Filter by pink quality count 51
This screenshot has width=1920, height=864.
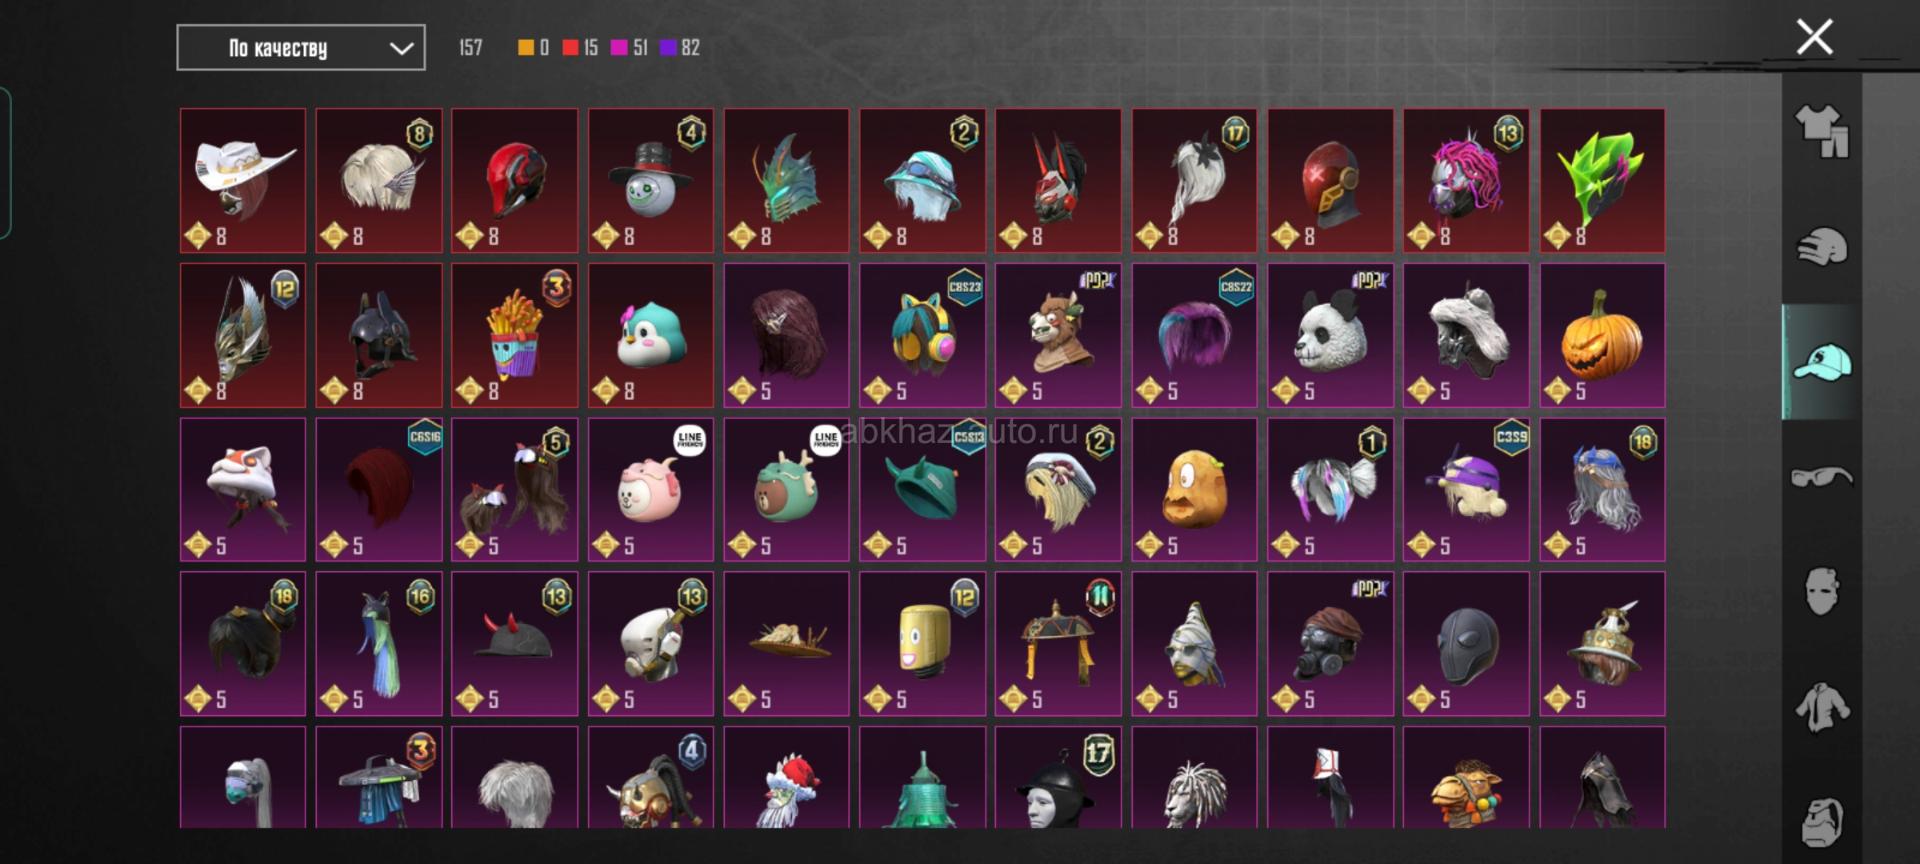[x=629, y=47]
